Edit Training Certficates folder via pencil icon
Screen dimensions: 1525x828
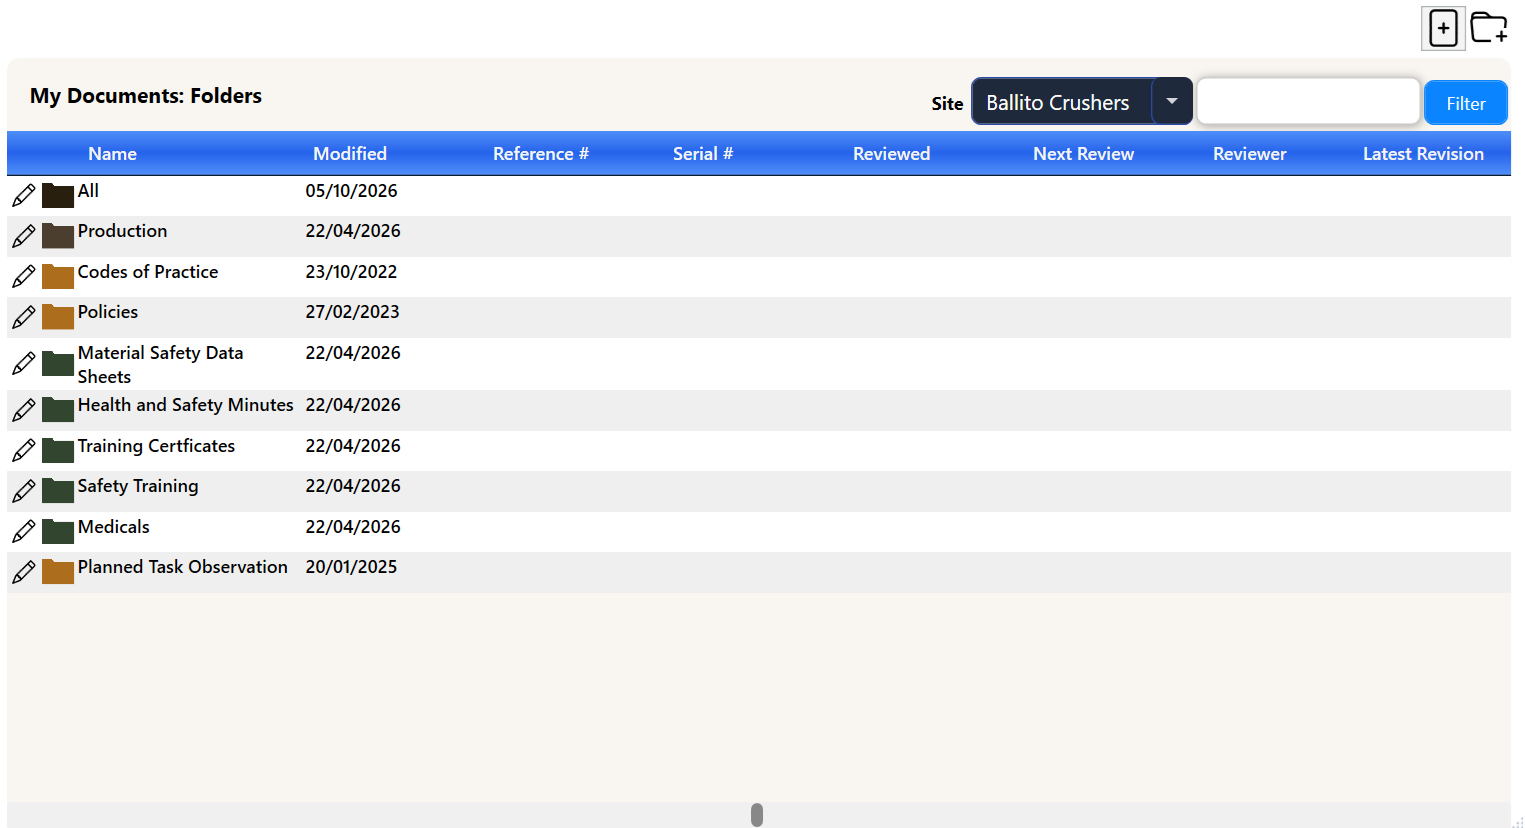tap(24, 451)
